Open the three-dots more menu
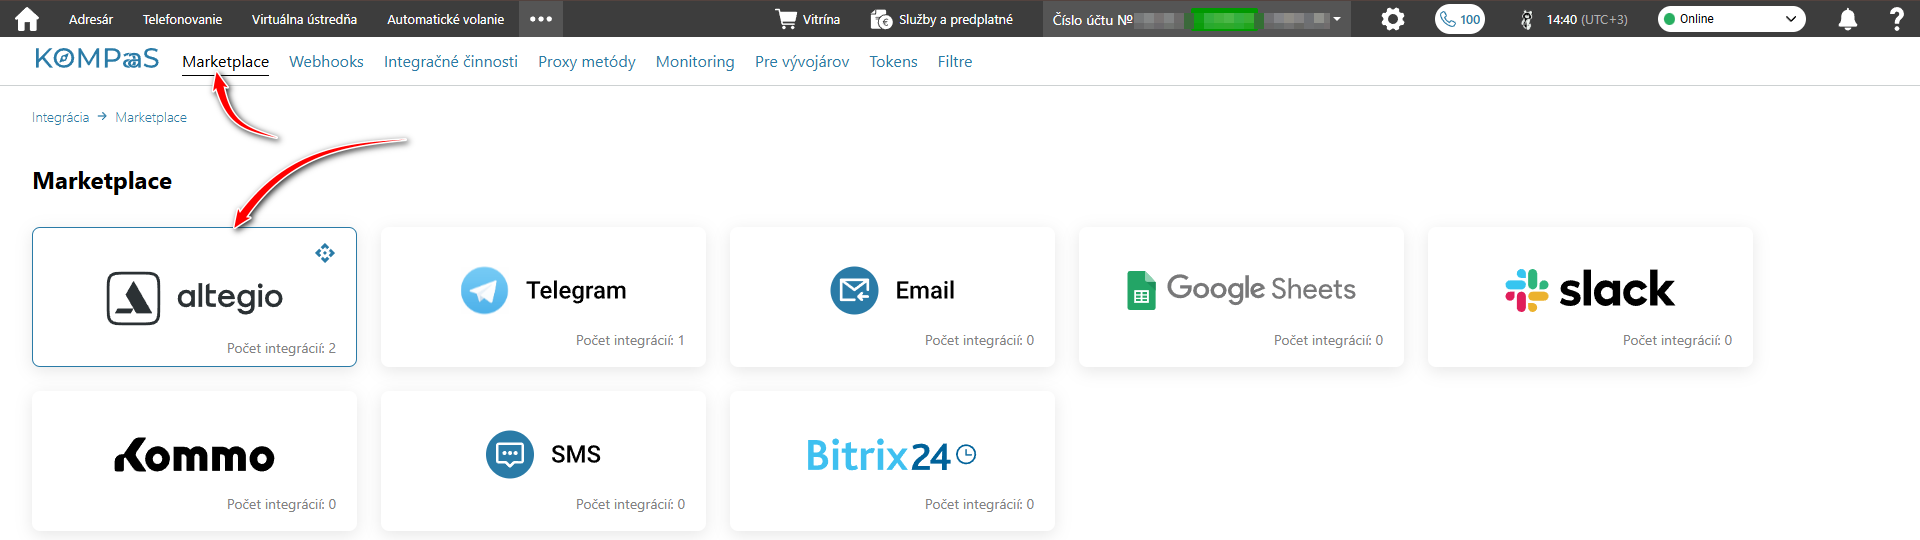 [541, 19]
